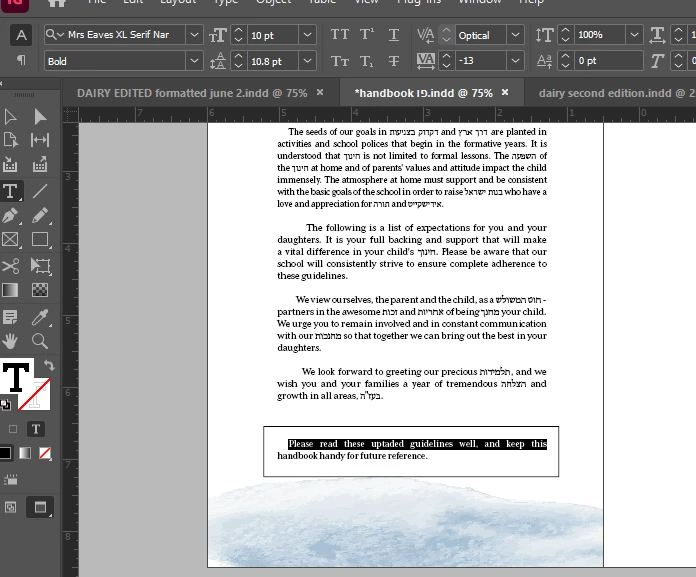Image resolution: width=696 pixels, height=577 pixels.
Task: Toggle All Caps formatting
Action: click(340, 35)
